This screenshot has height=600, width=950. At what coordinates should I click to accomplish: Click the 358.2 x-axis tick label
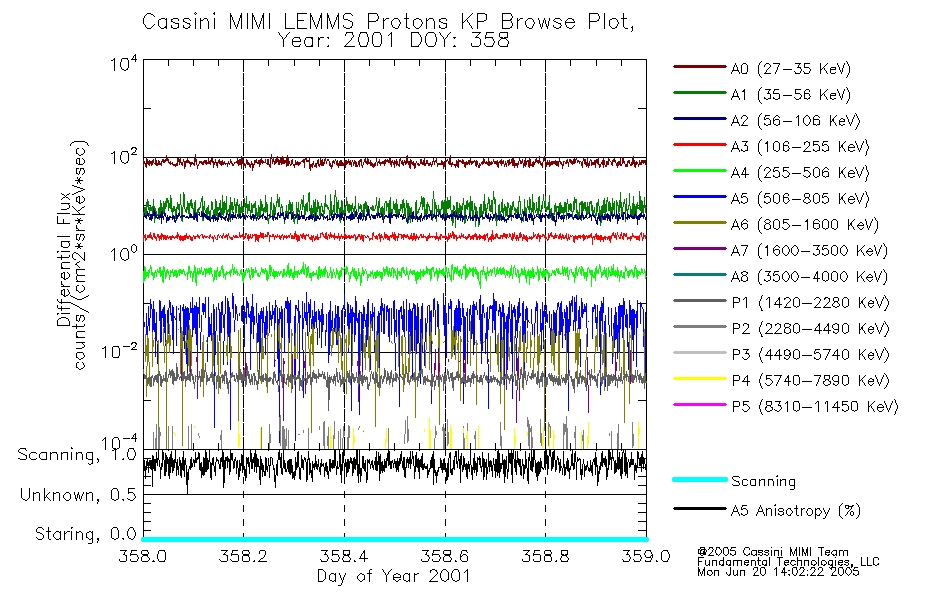(243, 556)
